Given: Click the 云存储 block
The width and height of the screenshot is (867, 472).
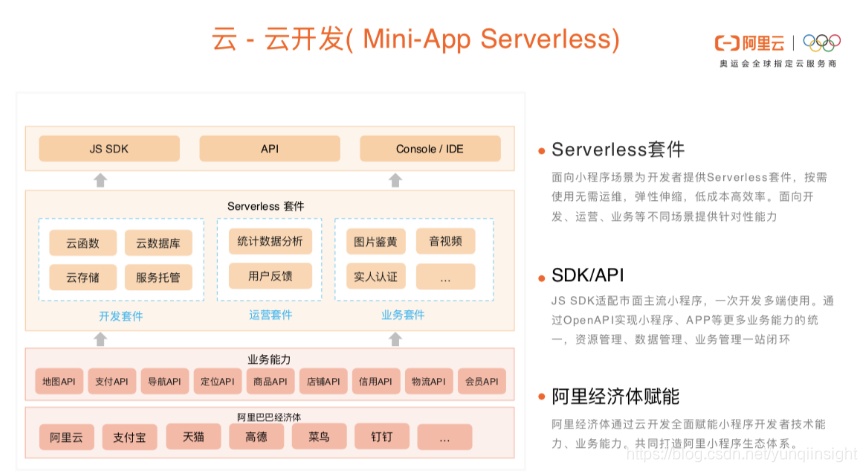Looking at the screenshot, I should tap(83, 277).
